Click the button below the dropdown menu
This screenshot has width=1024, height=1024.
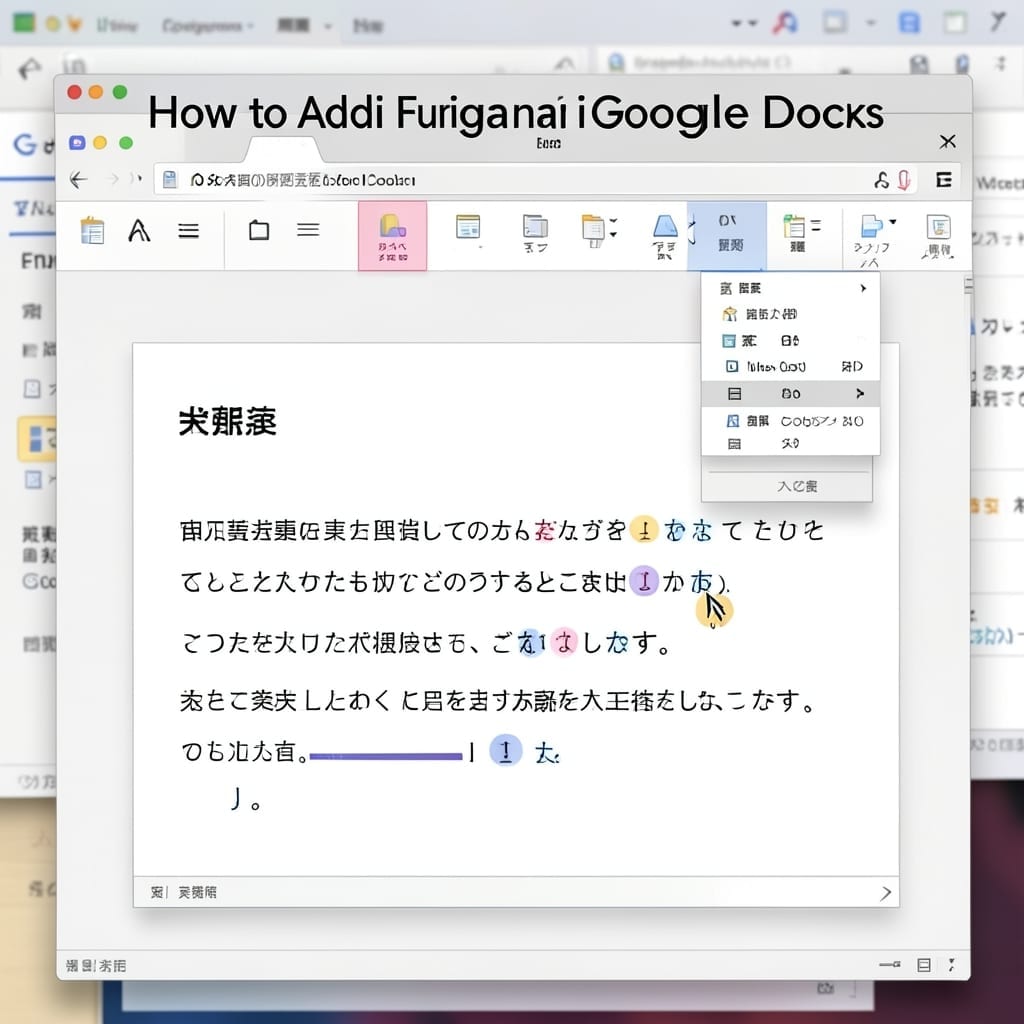click(x=787, y=486)
